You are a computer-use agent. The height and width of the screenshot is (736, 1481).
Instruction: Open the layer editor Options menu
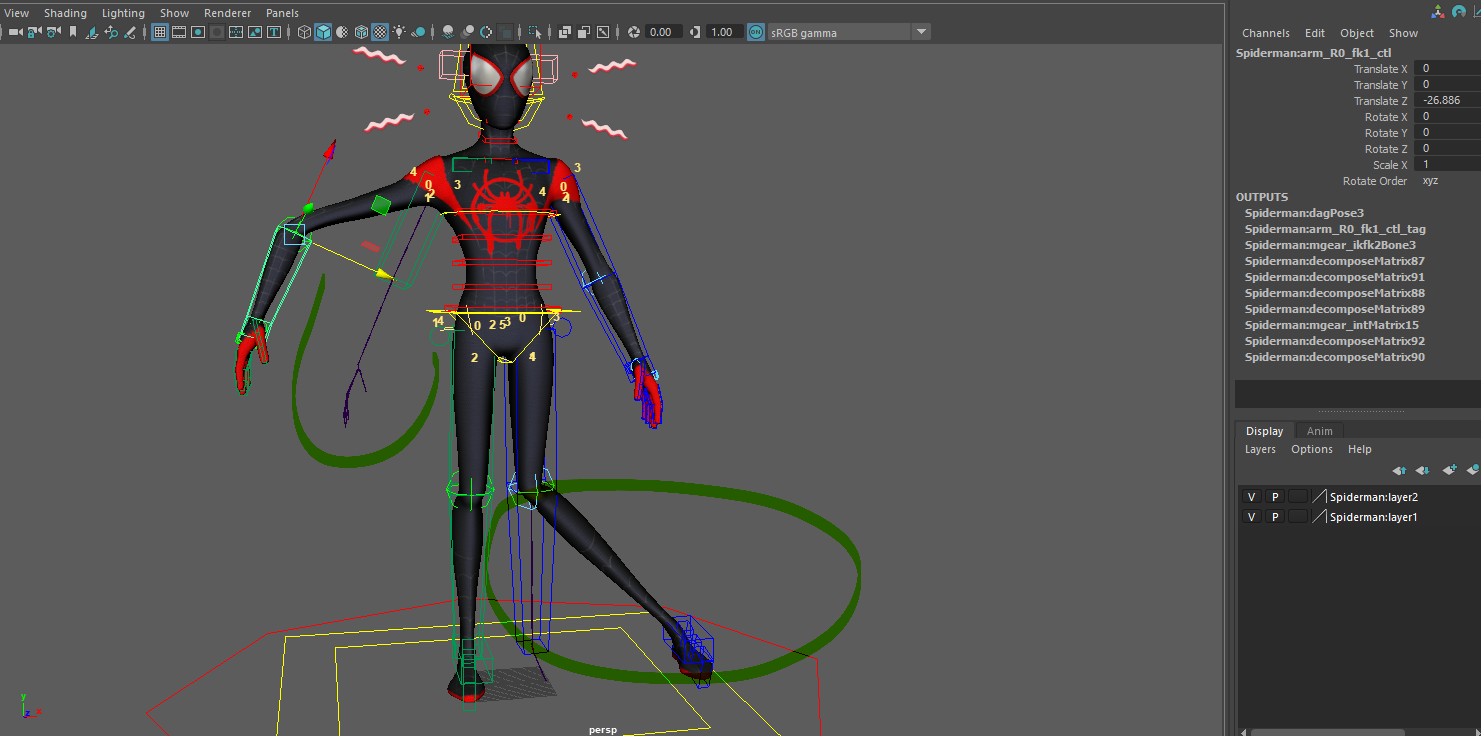[x=1312, y=449]
